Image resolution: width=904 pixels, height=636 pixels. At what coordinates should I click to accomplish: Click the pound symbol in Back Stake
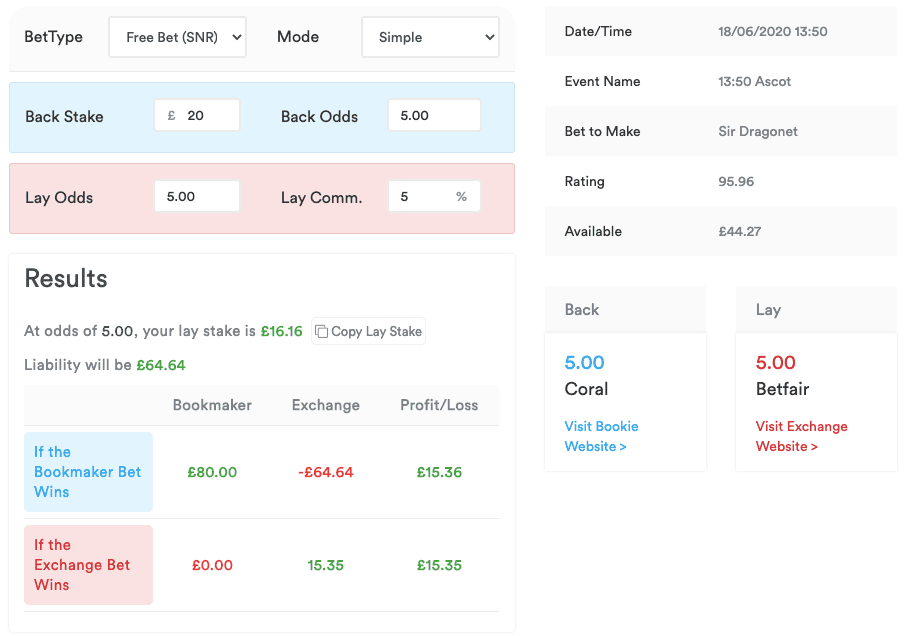[x=171, y=116]
